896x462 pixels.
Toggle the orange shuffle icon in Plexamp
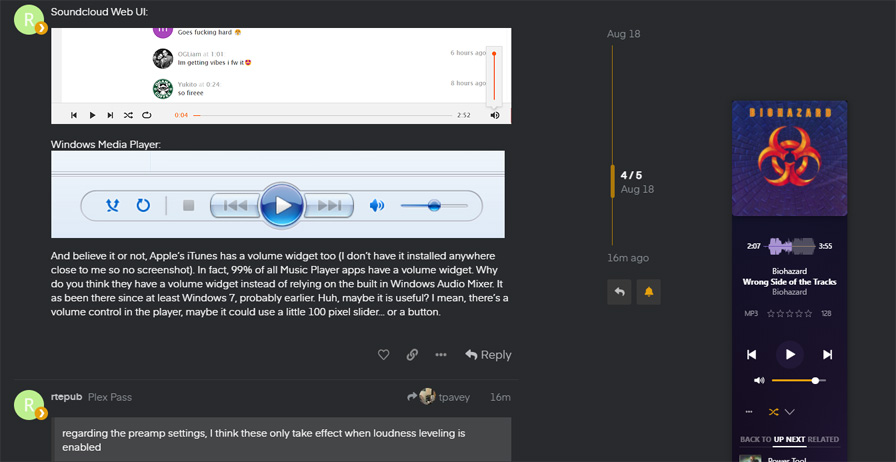pyautogui.click(x=773, y=412)
